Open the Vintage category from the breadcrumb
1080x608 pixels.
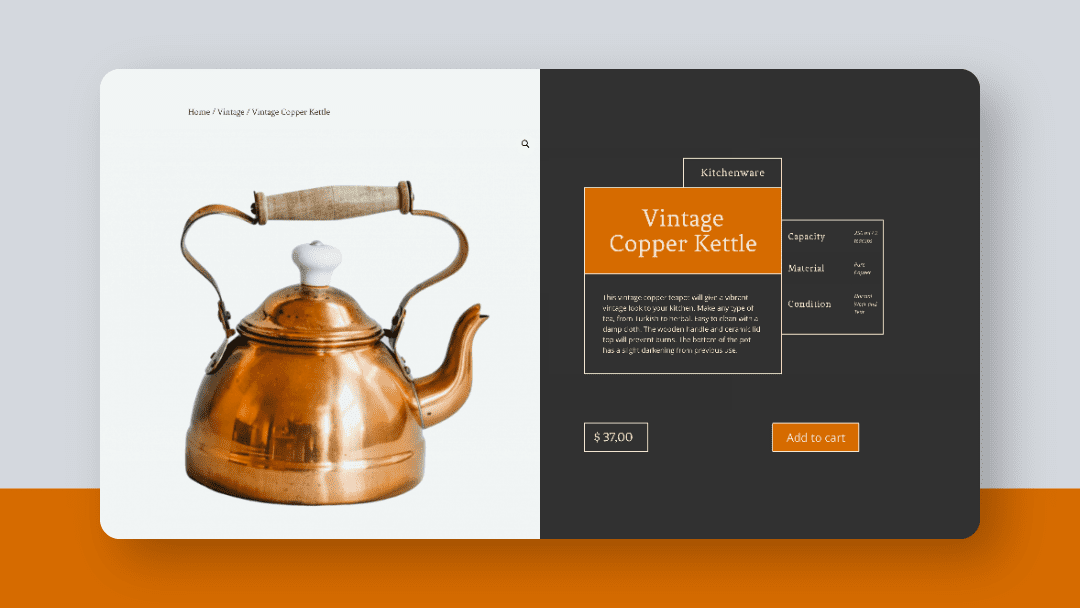(231, 112)
